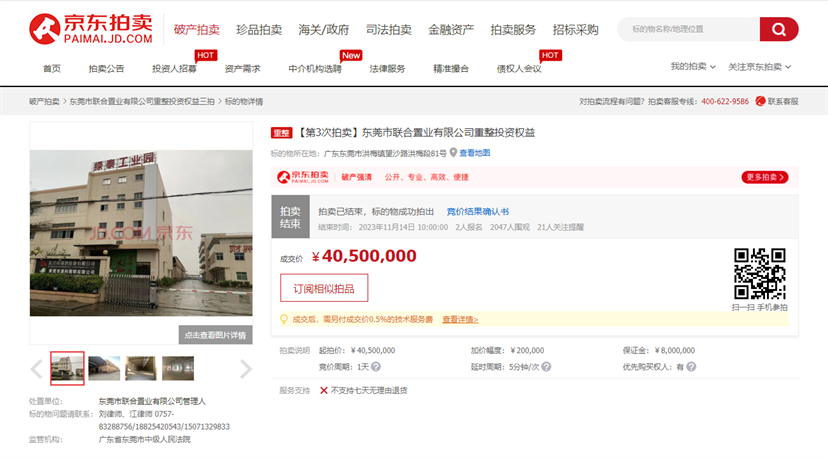Open 法律服务 menu item
This screenshot has height=458, width=828.
tap(387, 69)
